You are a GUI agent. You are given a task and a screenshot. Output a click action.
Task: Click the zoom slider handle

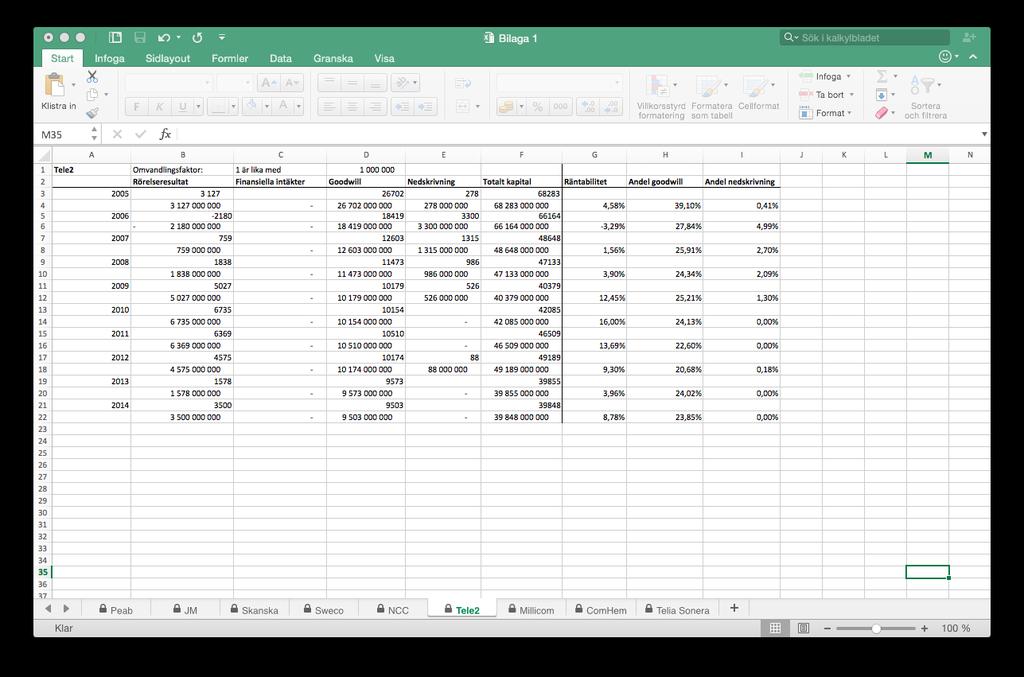pos(876,628)
